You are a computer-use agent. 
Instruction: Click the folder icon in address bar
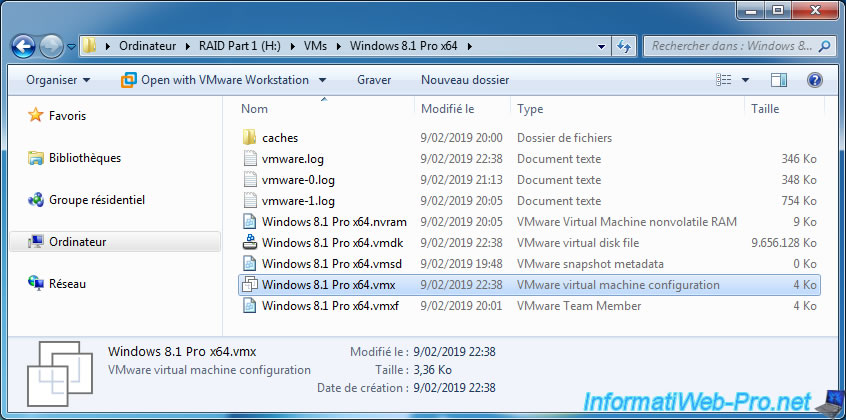coord(90,46)
